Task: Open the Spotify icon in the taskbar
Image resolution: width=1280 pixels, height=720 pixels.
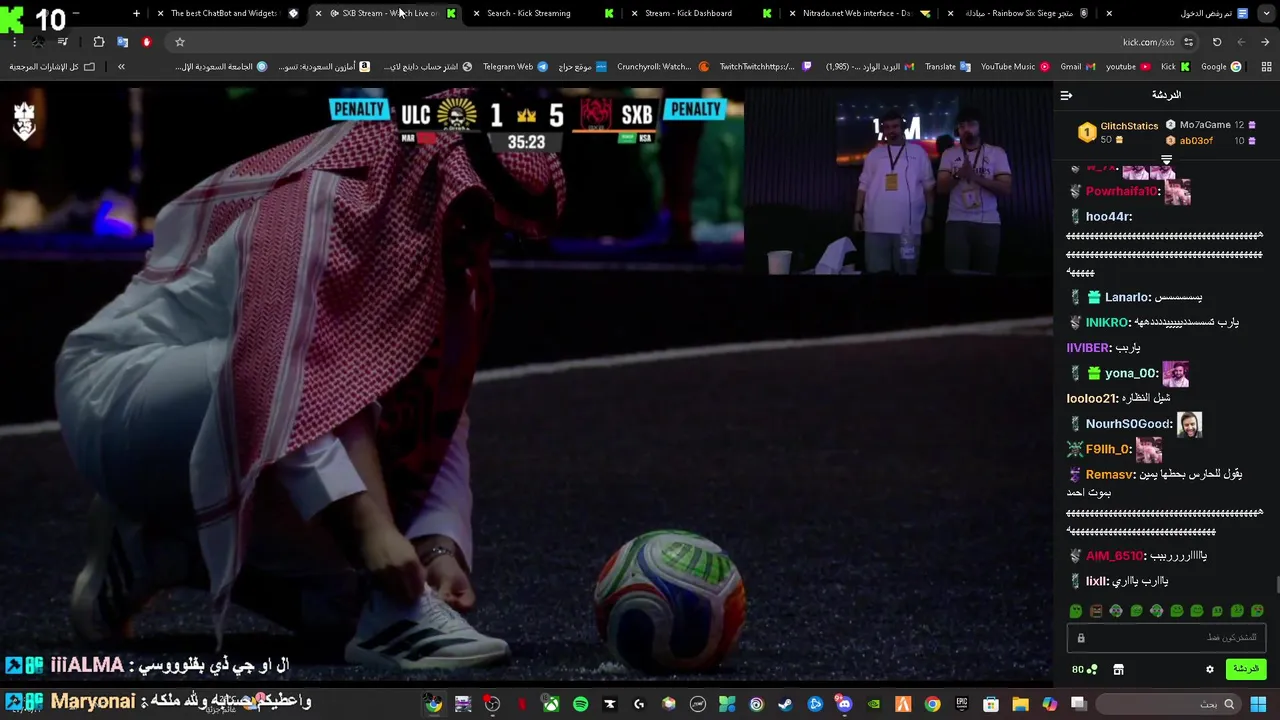Action: (580, 704)
